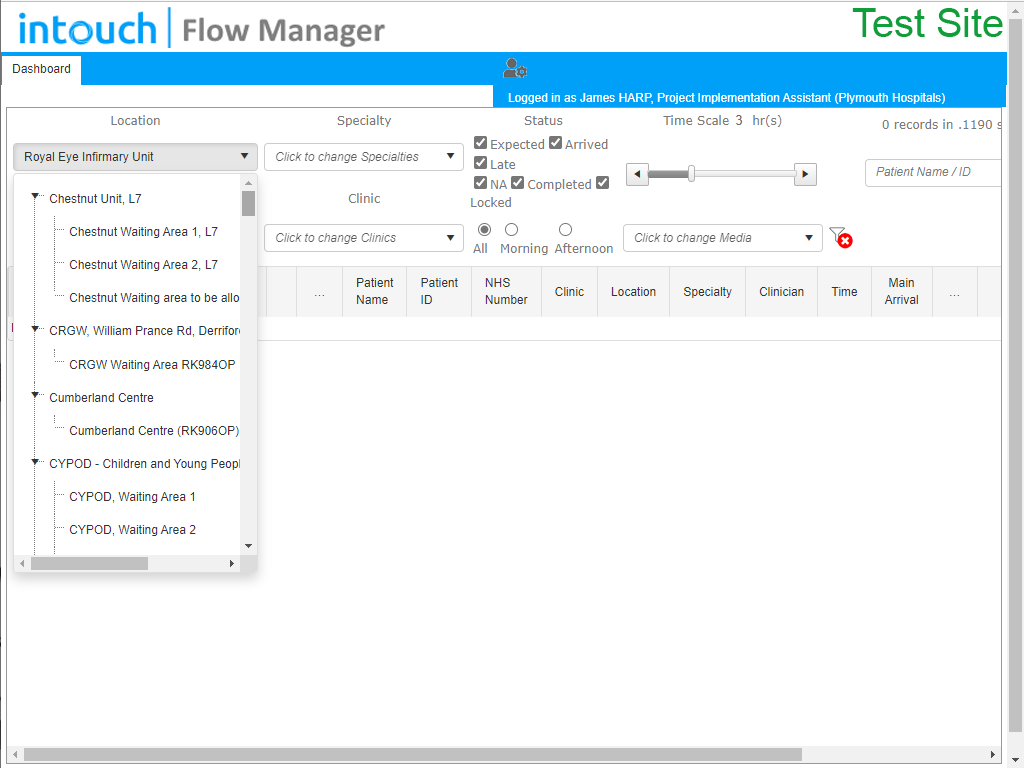Sort by Patient Name column header
Image resolution: width=1024 pixels, height=768 pixels.
point(375,291)
